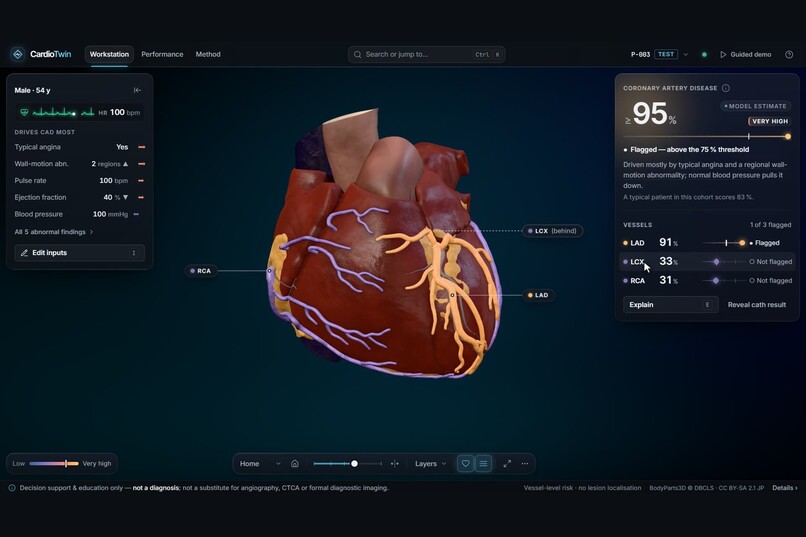Click the Low to Very high risk legend bar
This screenshot has height=537, width=806.
coord(54,464)
